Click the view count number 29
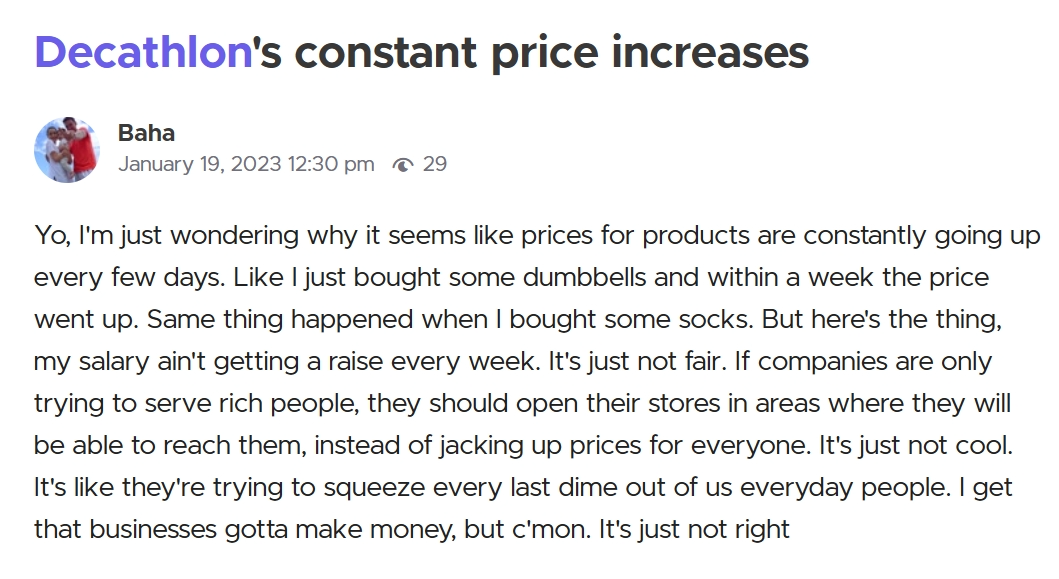Viewport: 1059px width, 579px height. [x=435, y=164]
